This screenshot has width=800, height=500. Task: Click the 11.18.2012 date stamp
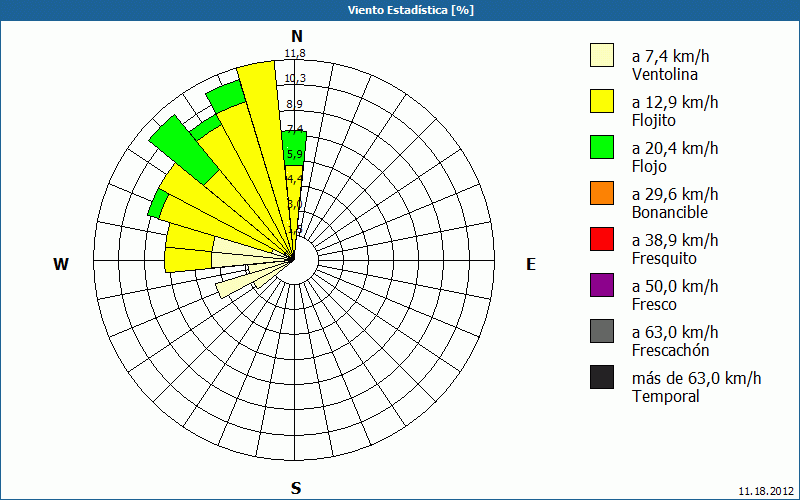point(766,491)
